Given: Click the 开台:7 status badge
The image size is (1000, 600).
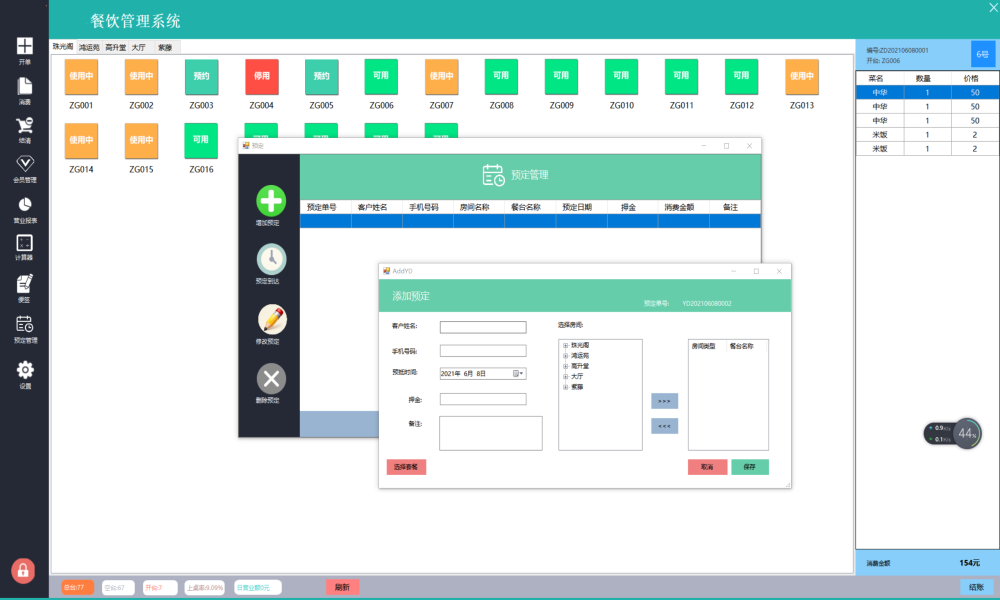Looking at the screenshot, I should click(159, 588).
